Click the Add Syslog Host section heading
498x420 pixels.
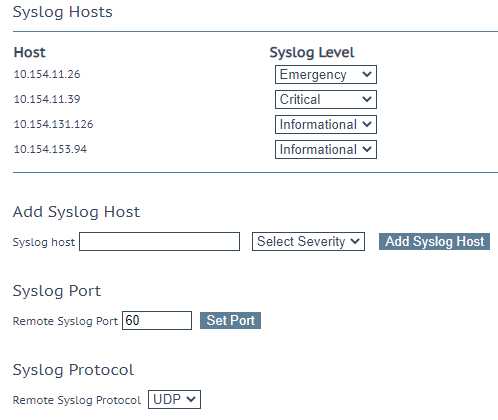tap(76, 212)
